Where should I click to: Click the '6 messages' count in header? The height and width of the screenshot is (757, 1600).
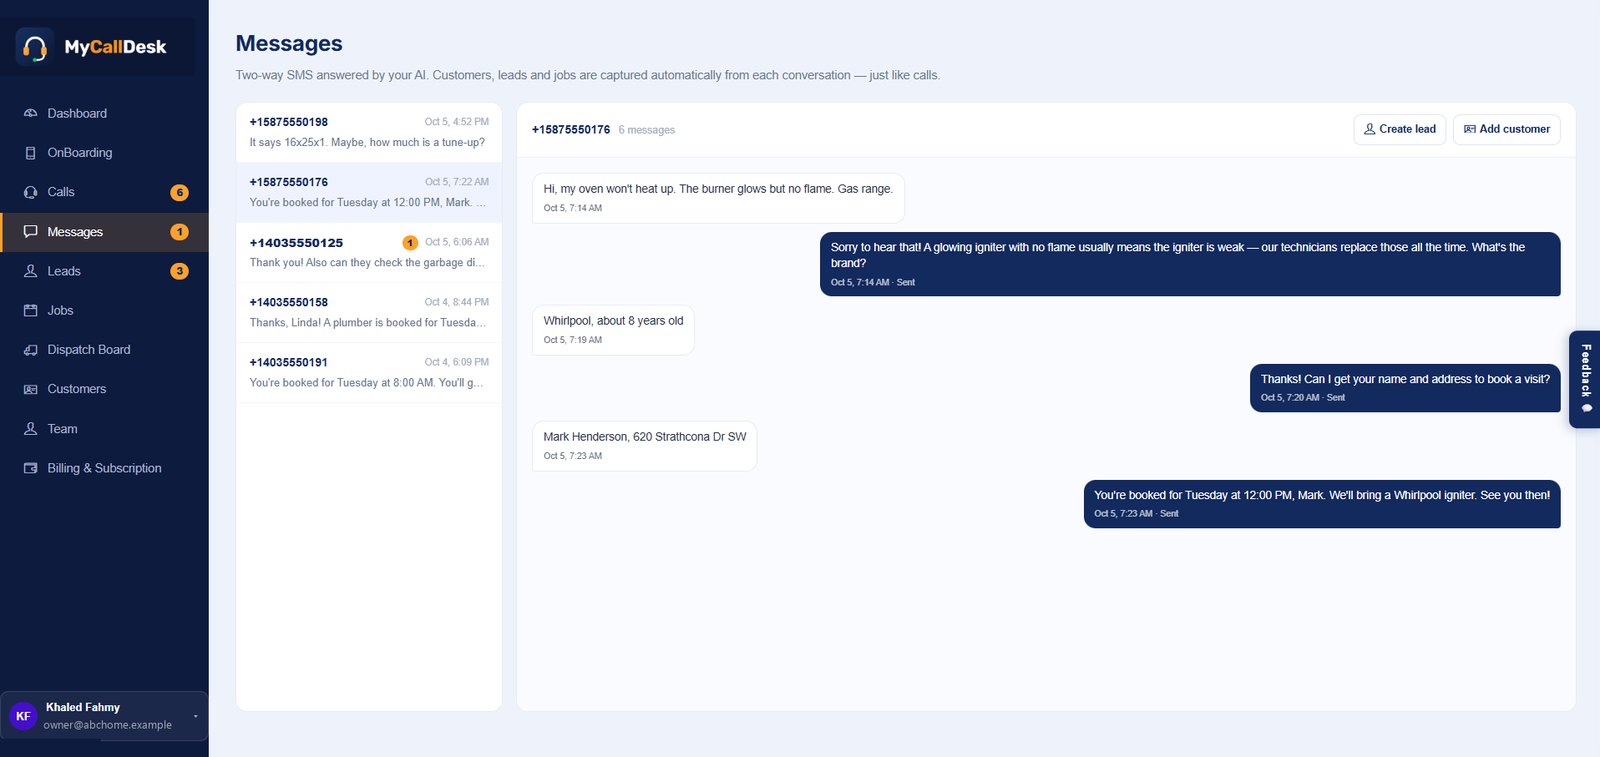pos(647,130)
